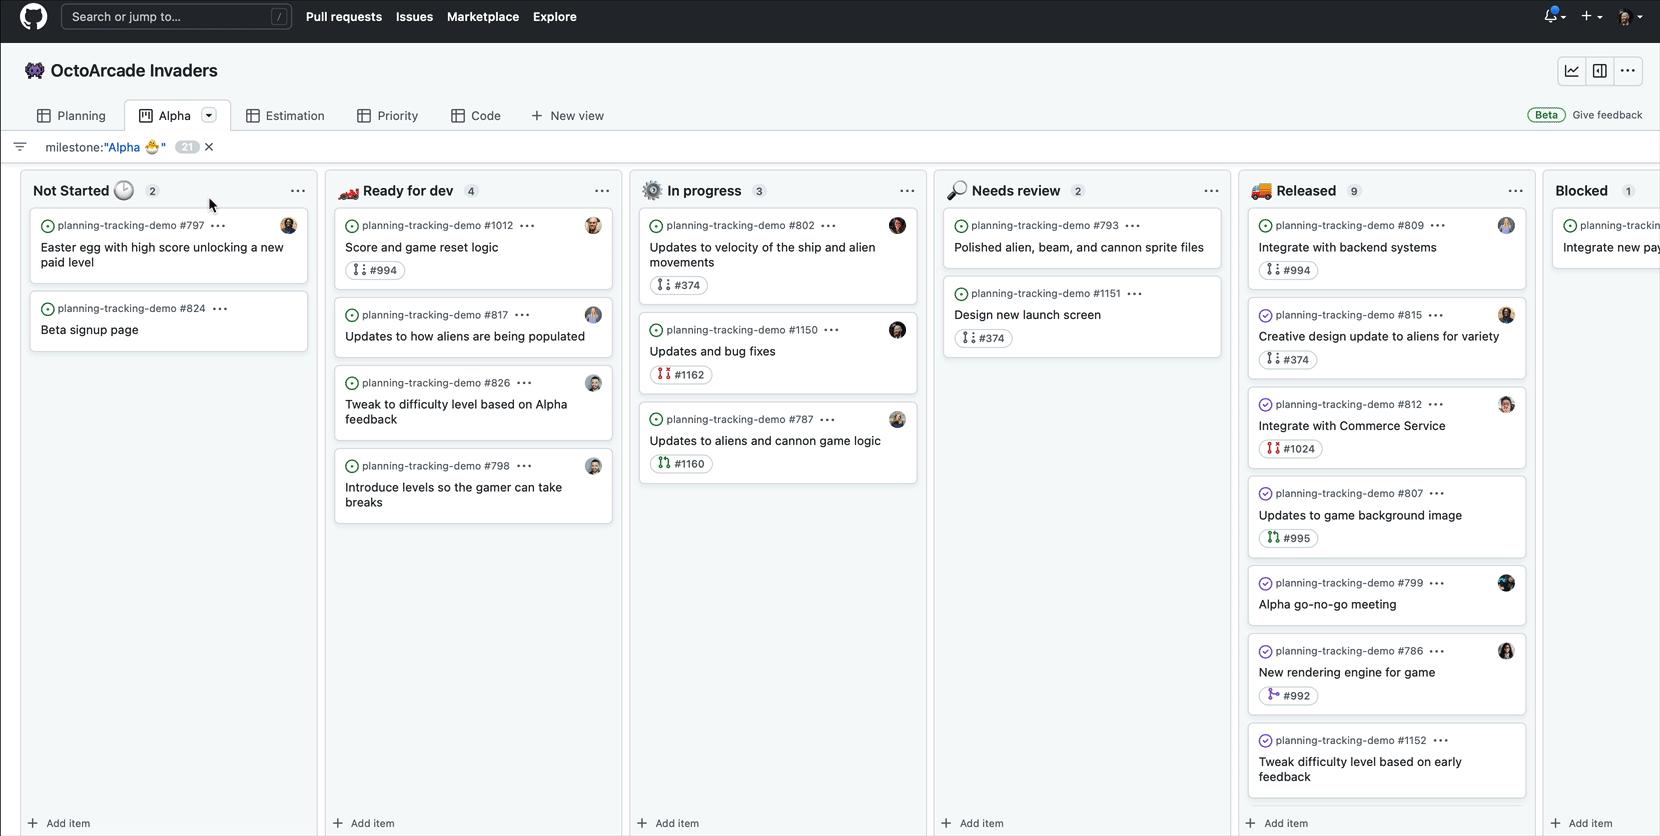Click assignee avatar on card #802

[897, 226]
